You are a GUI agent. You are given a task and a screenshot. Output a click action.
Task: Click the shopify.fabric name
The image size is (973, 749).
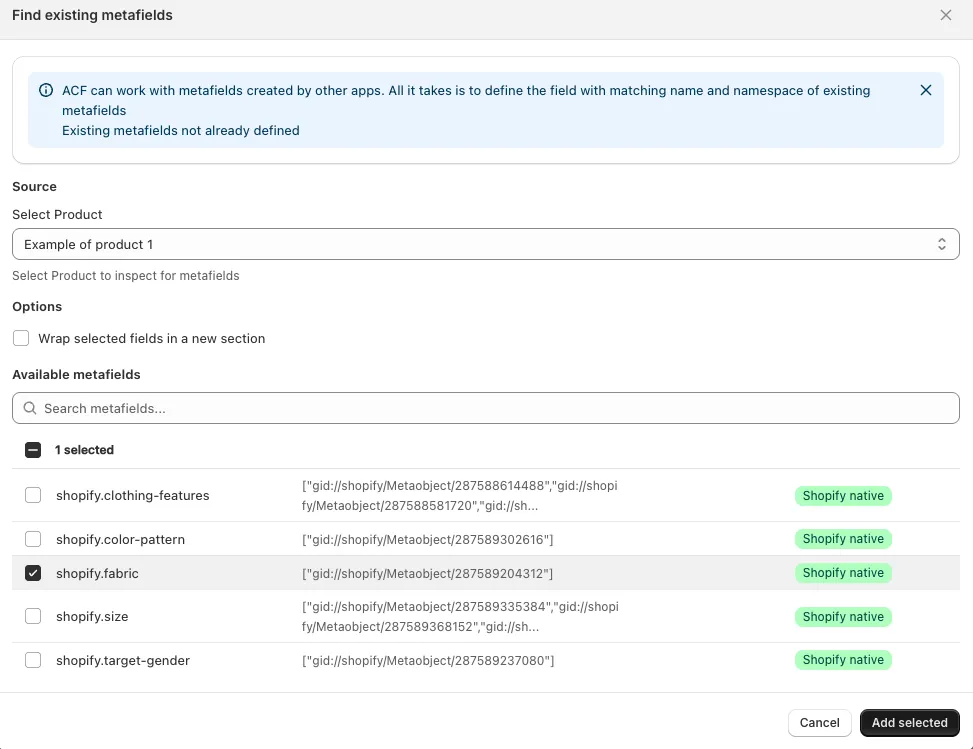click(97, 574)
